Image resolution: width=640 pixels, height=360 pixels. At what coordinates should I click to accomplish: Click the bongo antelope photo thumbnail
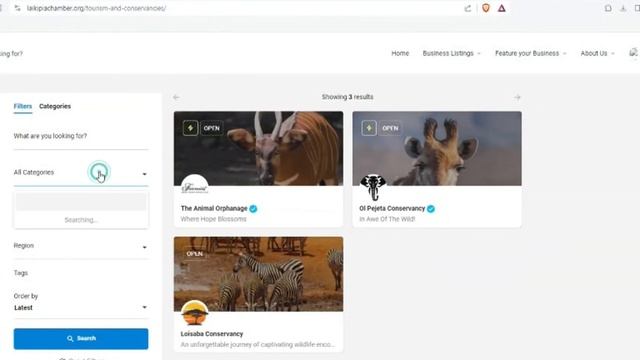258,148
